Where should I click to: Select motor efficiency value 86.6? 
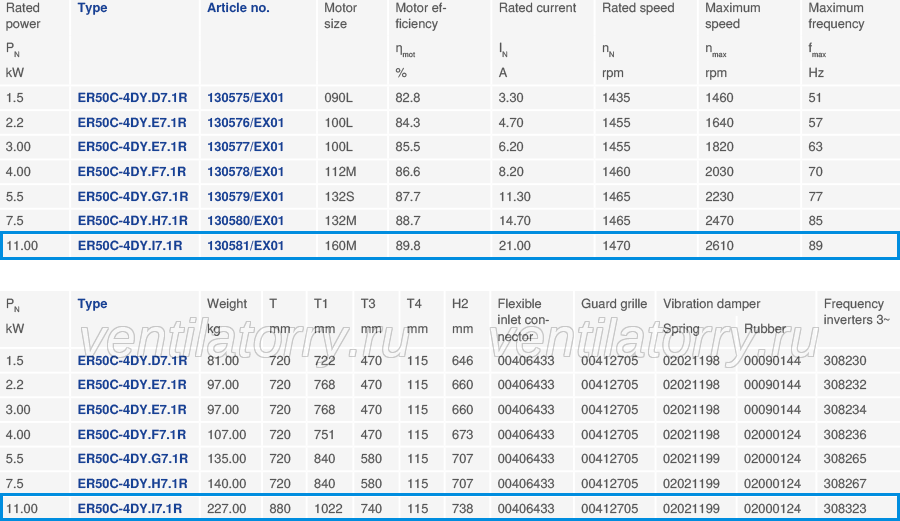[408, 172]
